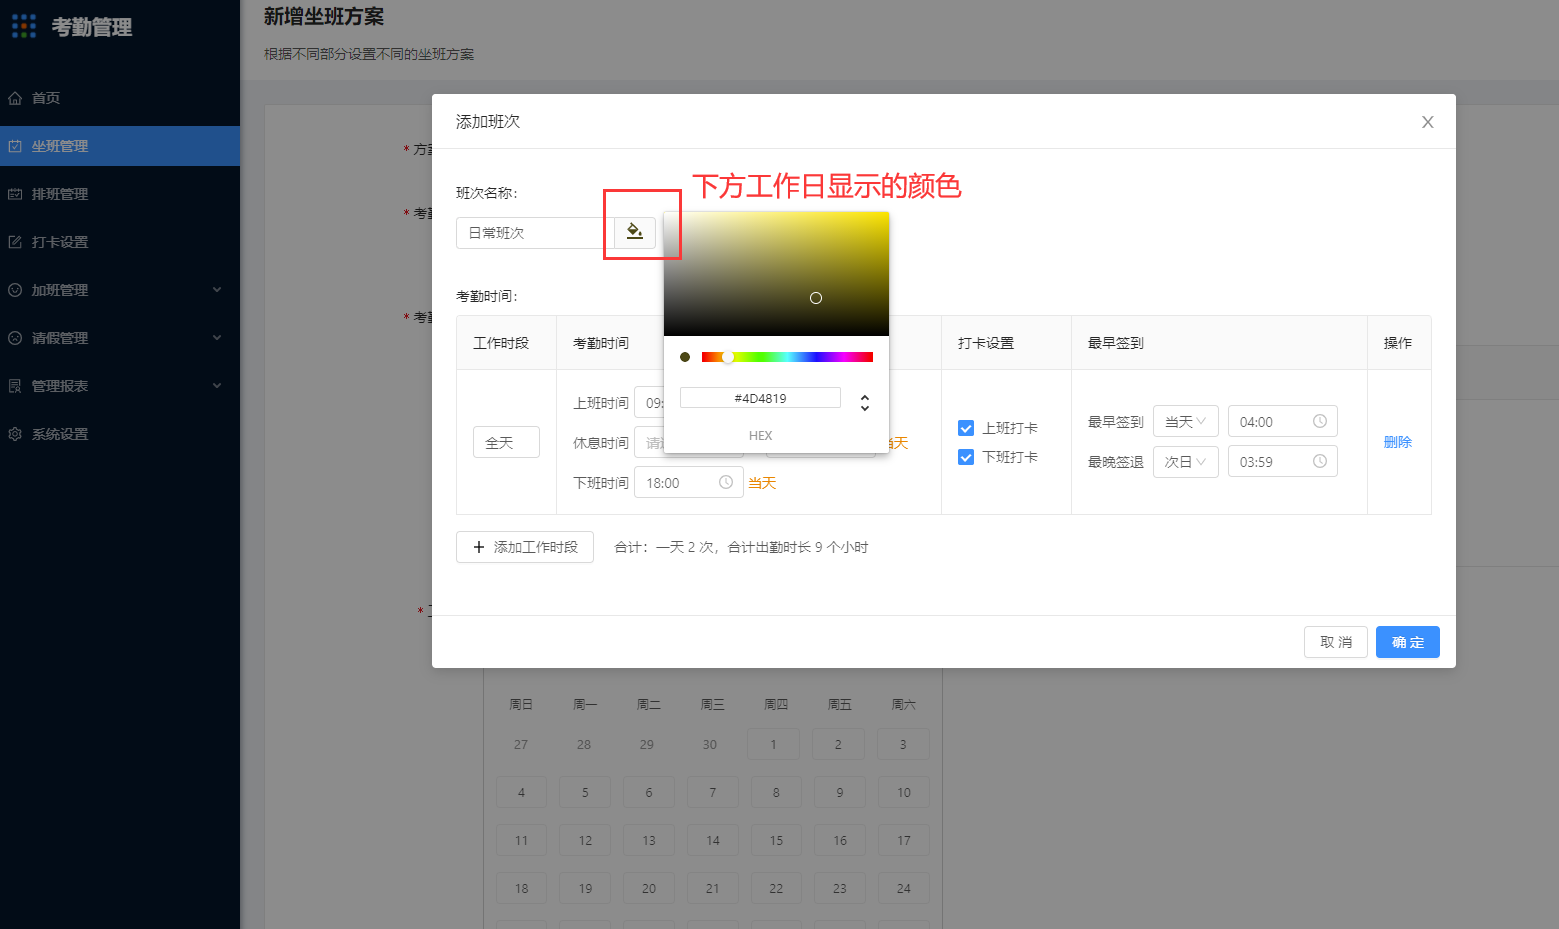Click the 管理报表 document icon
The height and width of the screenshot is (929, 1559).
pyautogui.click(x=15, y=386)
